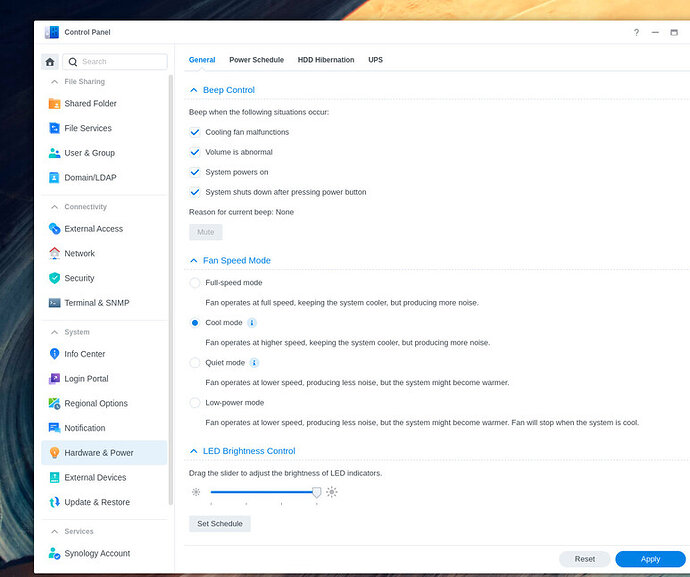Uncheck System powers on beep

click(195, 172)
